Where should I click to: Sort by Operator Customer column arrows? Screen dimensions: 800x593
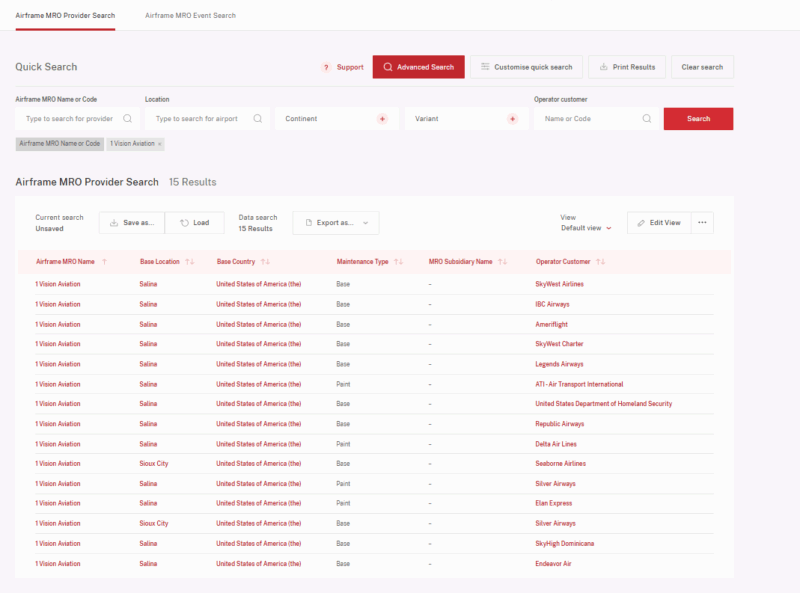pyautogui.click(x=600, y=262)
